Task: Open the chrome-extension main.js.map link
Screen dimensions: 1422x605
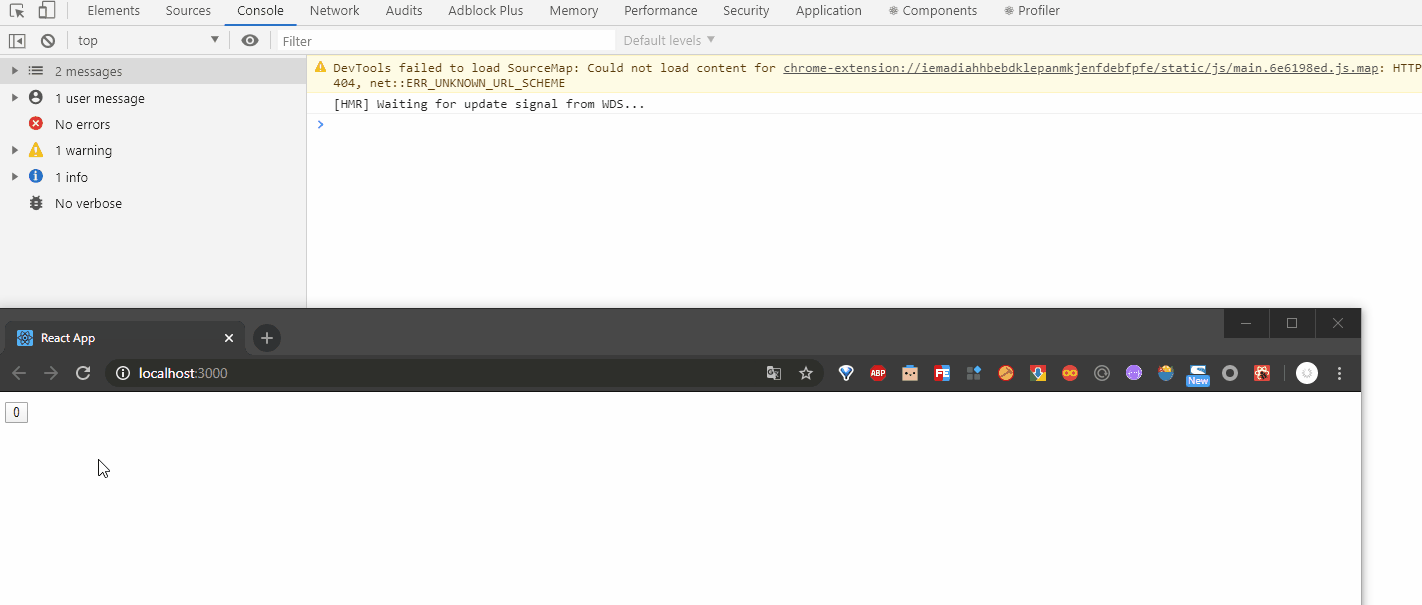Action: tap(1082, 68)
